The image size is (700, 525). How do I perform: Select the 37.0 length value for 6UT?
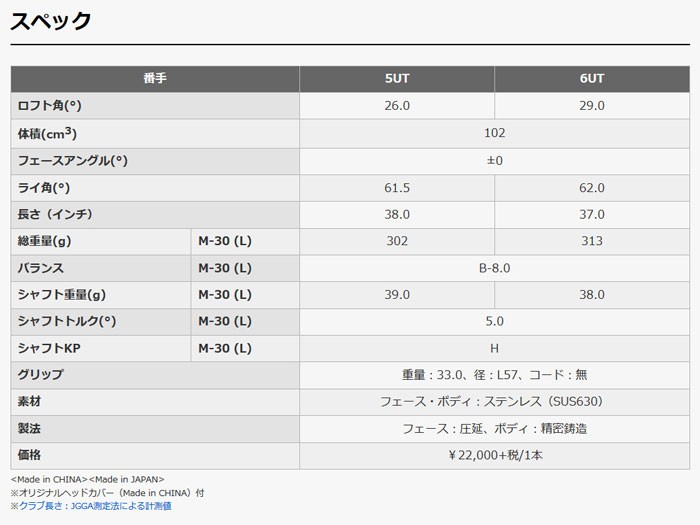(x=592, y=214)
